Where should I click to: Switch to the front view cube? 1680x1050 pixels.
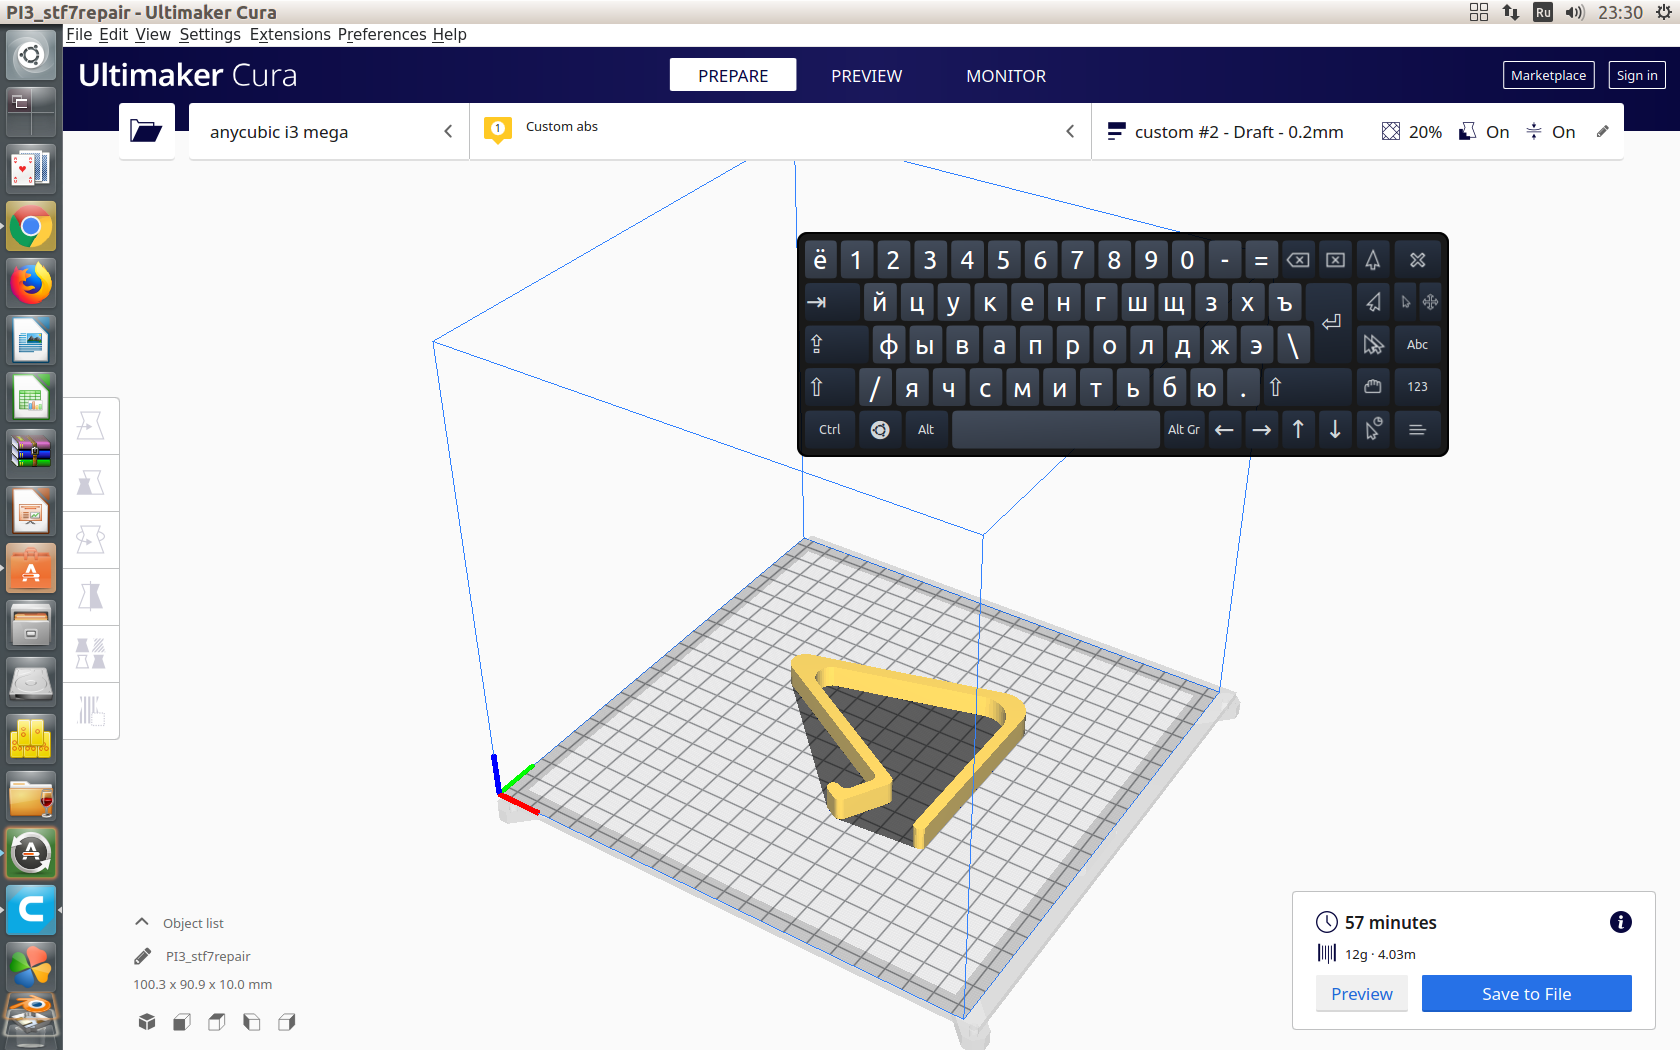tap(182, 1021)
